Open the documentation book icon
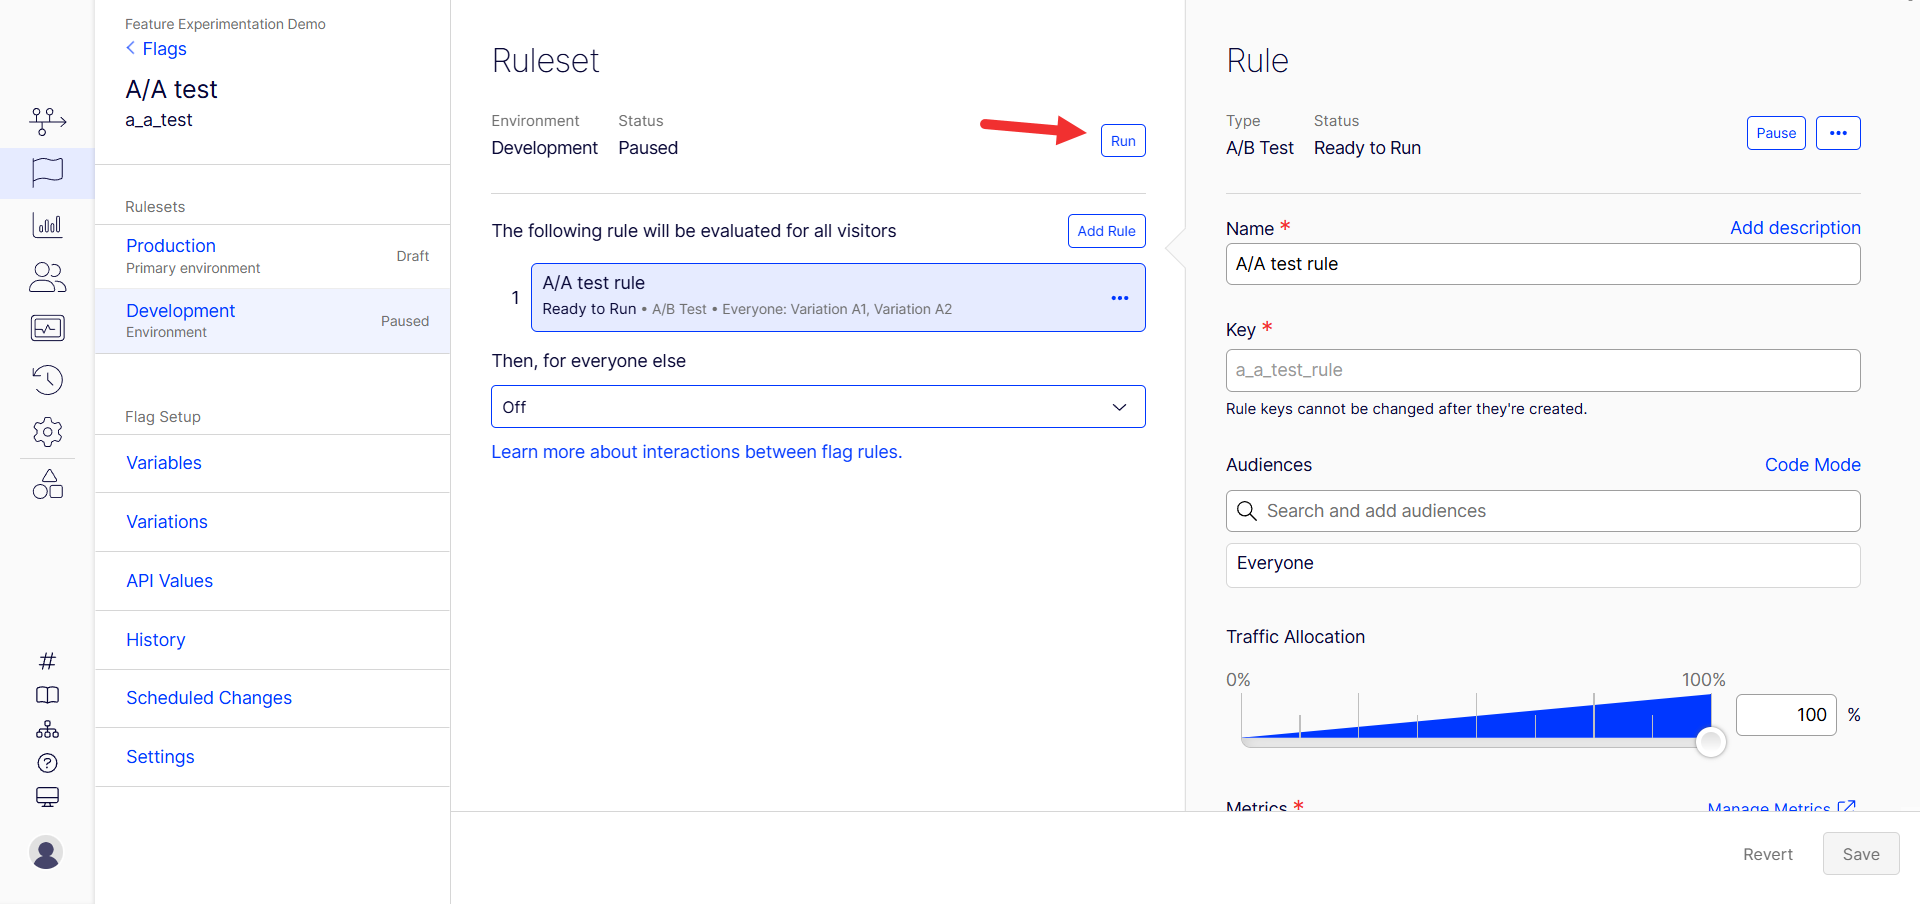 click(47, 695)
